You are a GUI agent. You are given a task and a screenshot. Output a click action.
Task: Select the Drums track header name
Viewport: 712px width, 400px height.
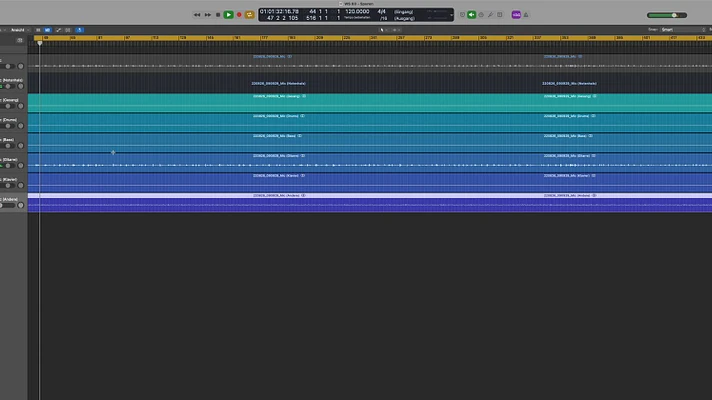pos(9,120)
